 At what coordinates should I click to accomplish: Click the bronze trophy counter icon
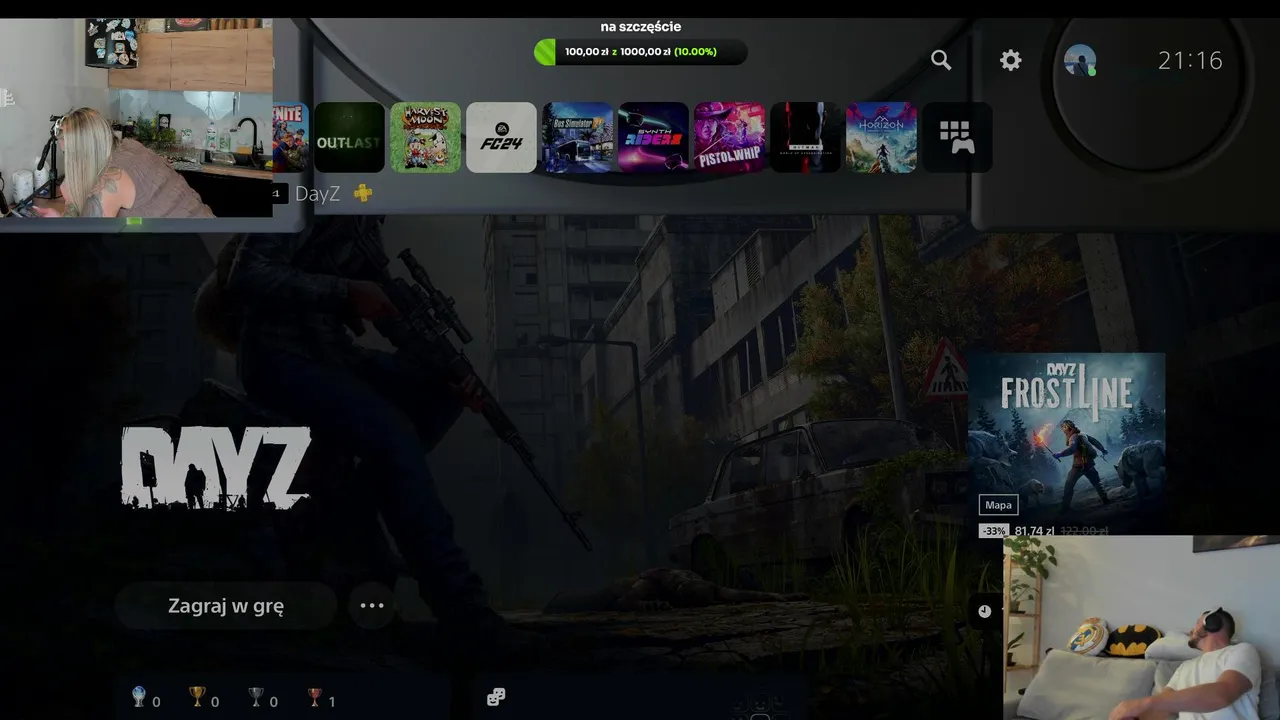tap(315, 698)
